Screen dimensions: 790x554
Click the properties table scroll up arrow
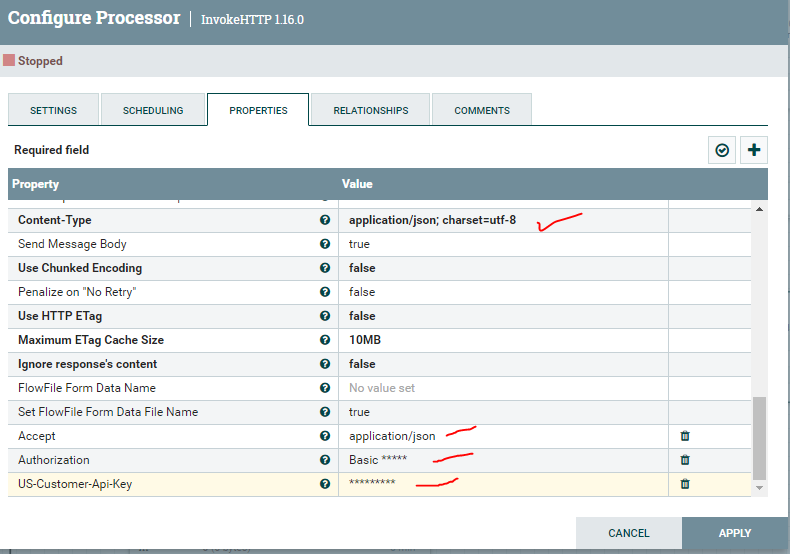pyautogui.click(x=759, y=209)
